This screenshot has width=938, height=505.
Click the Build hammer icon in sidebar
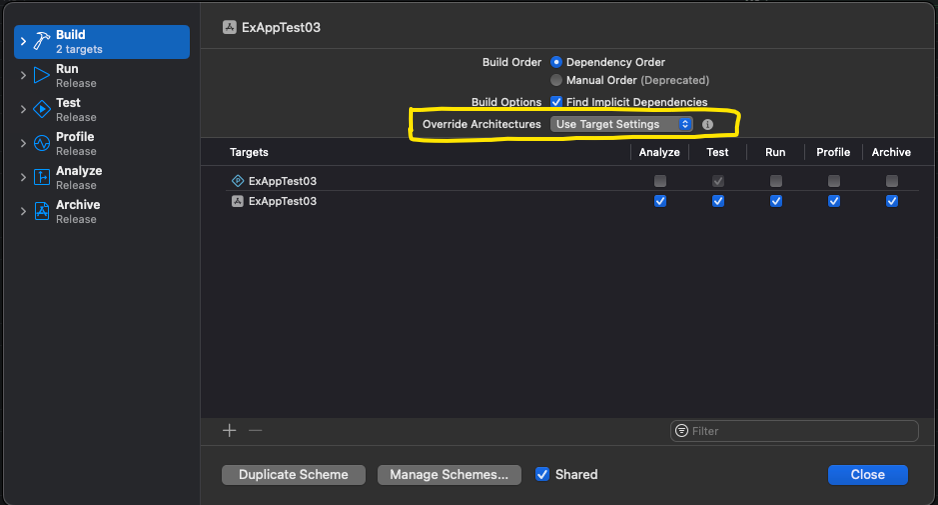tap(41, 41)
